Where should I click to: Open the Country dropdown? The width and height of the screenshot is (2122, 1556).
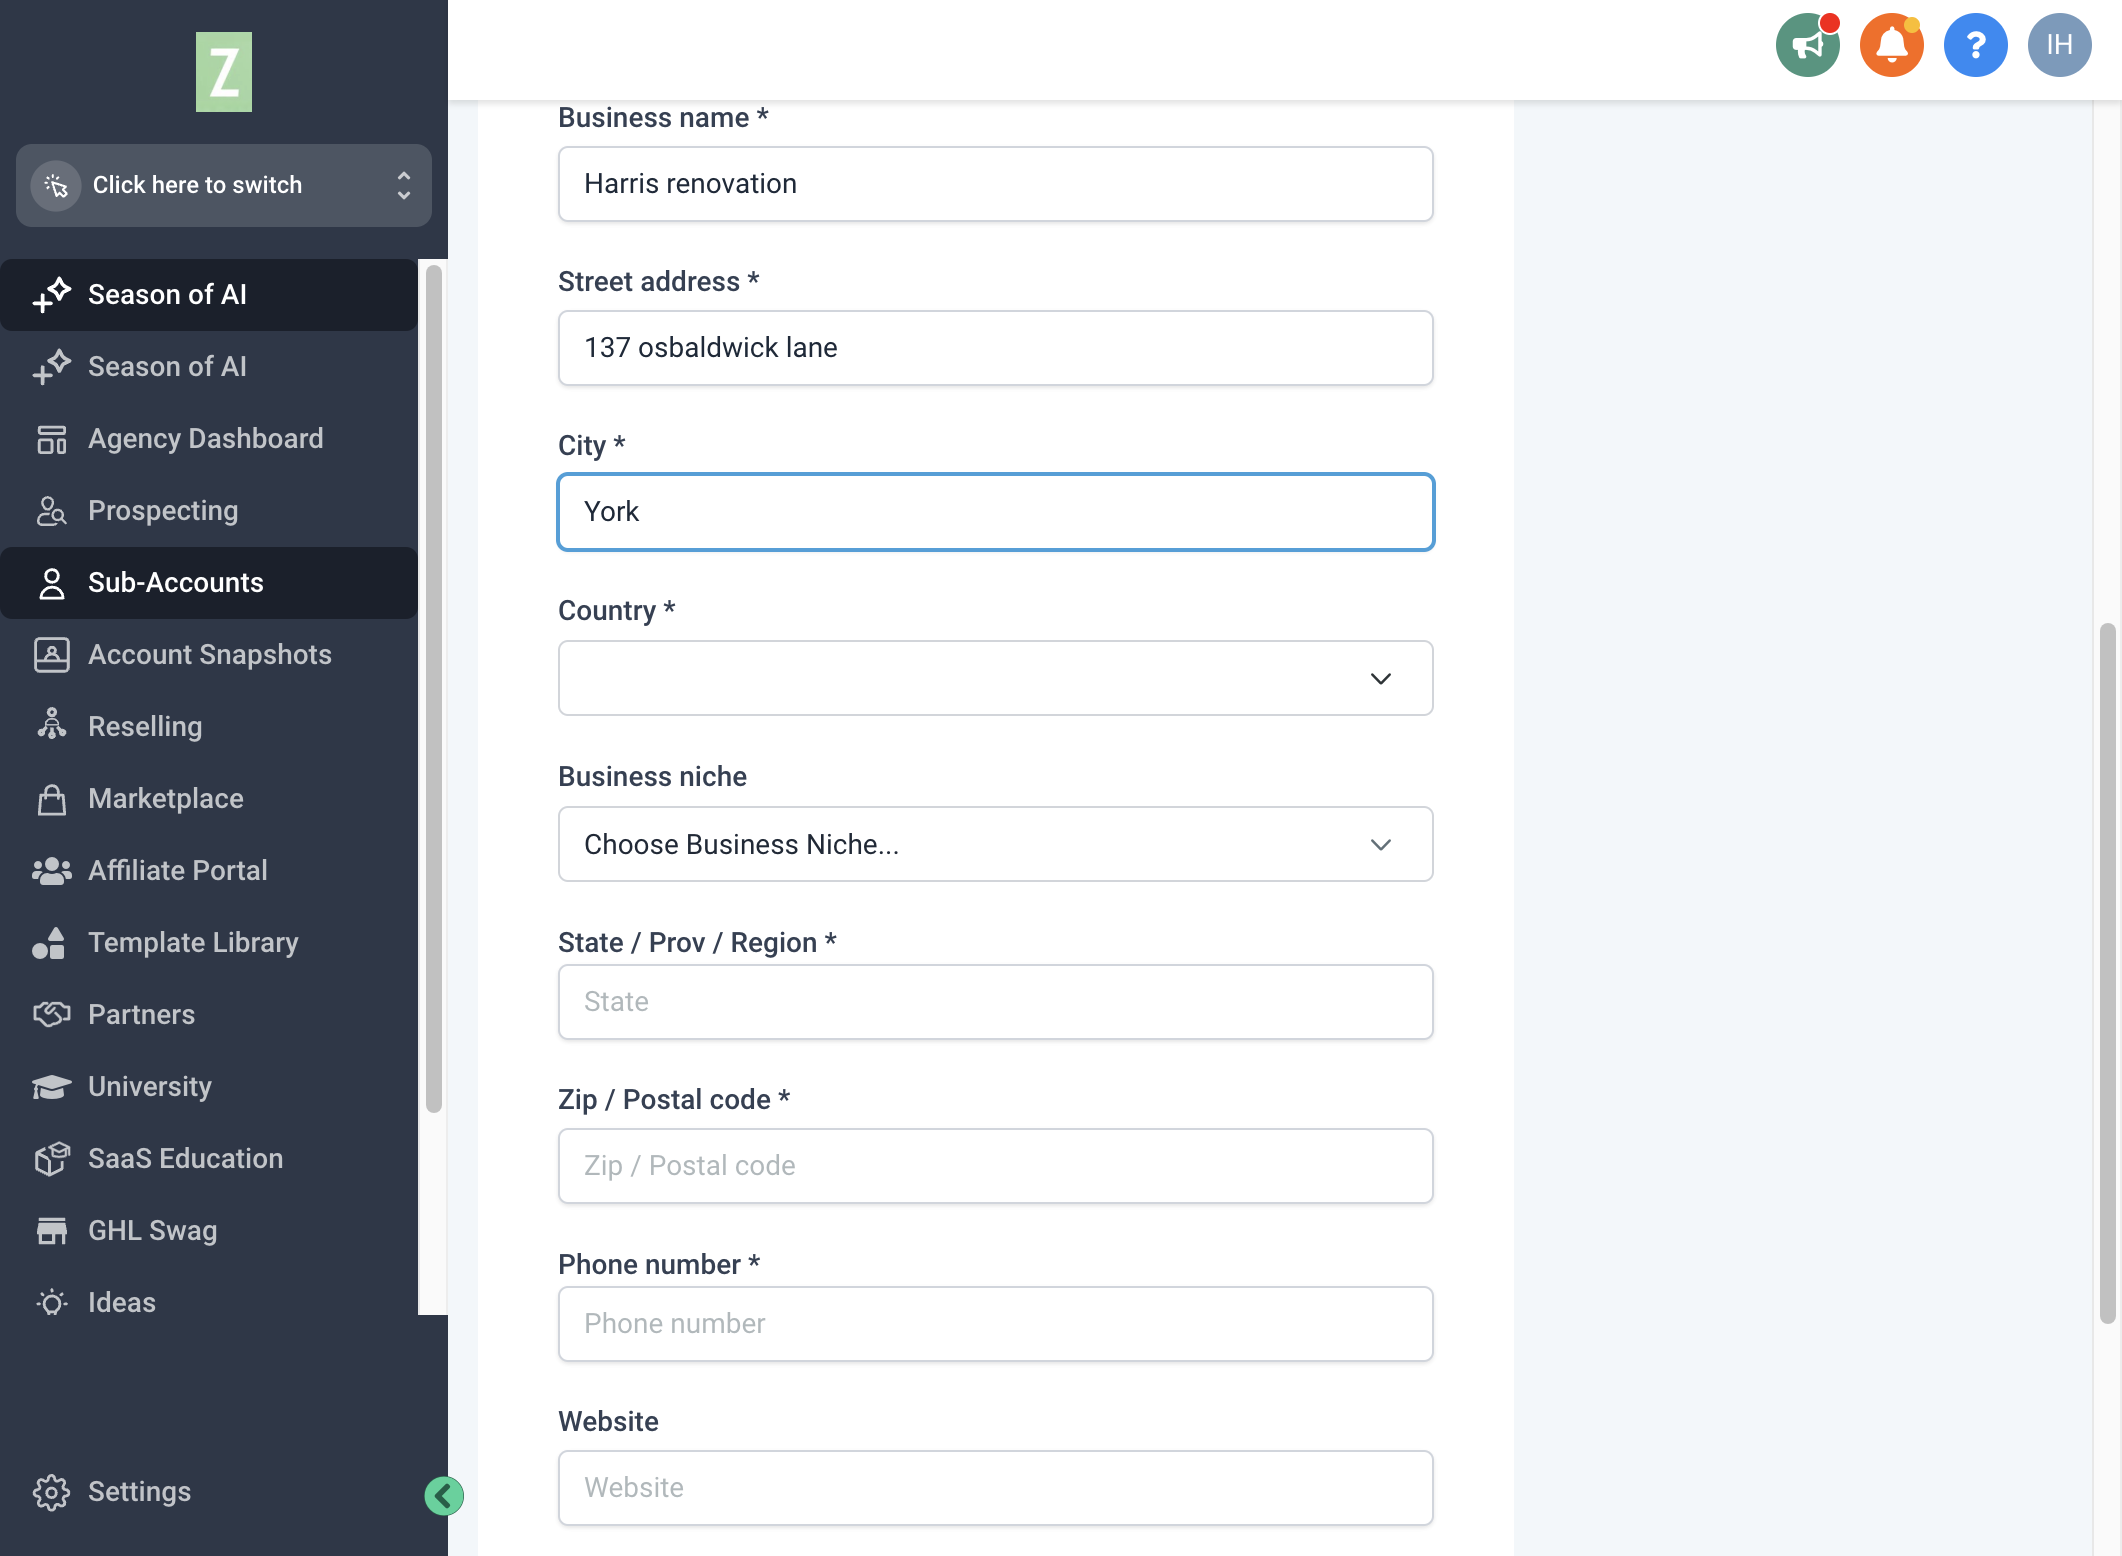[x=995, y=678]
